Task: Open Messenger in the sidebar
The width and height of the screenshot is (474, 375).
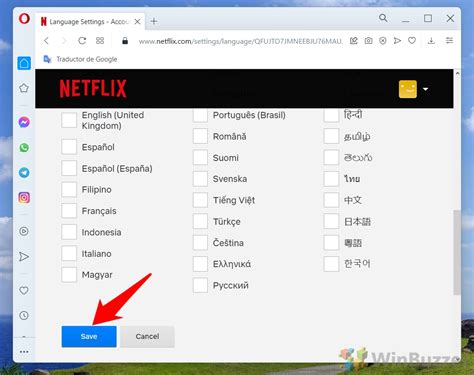Action: [24, 122]
